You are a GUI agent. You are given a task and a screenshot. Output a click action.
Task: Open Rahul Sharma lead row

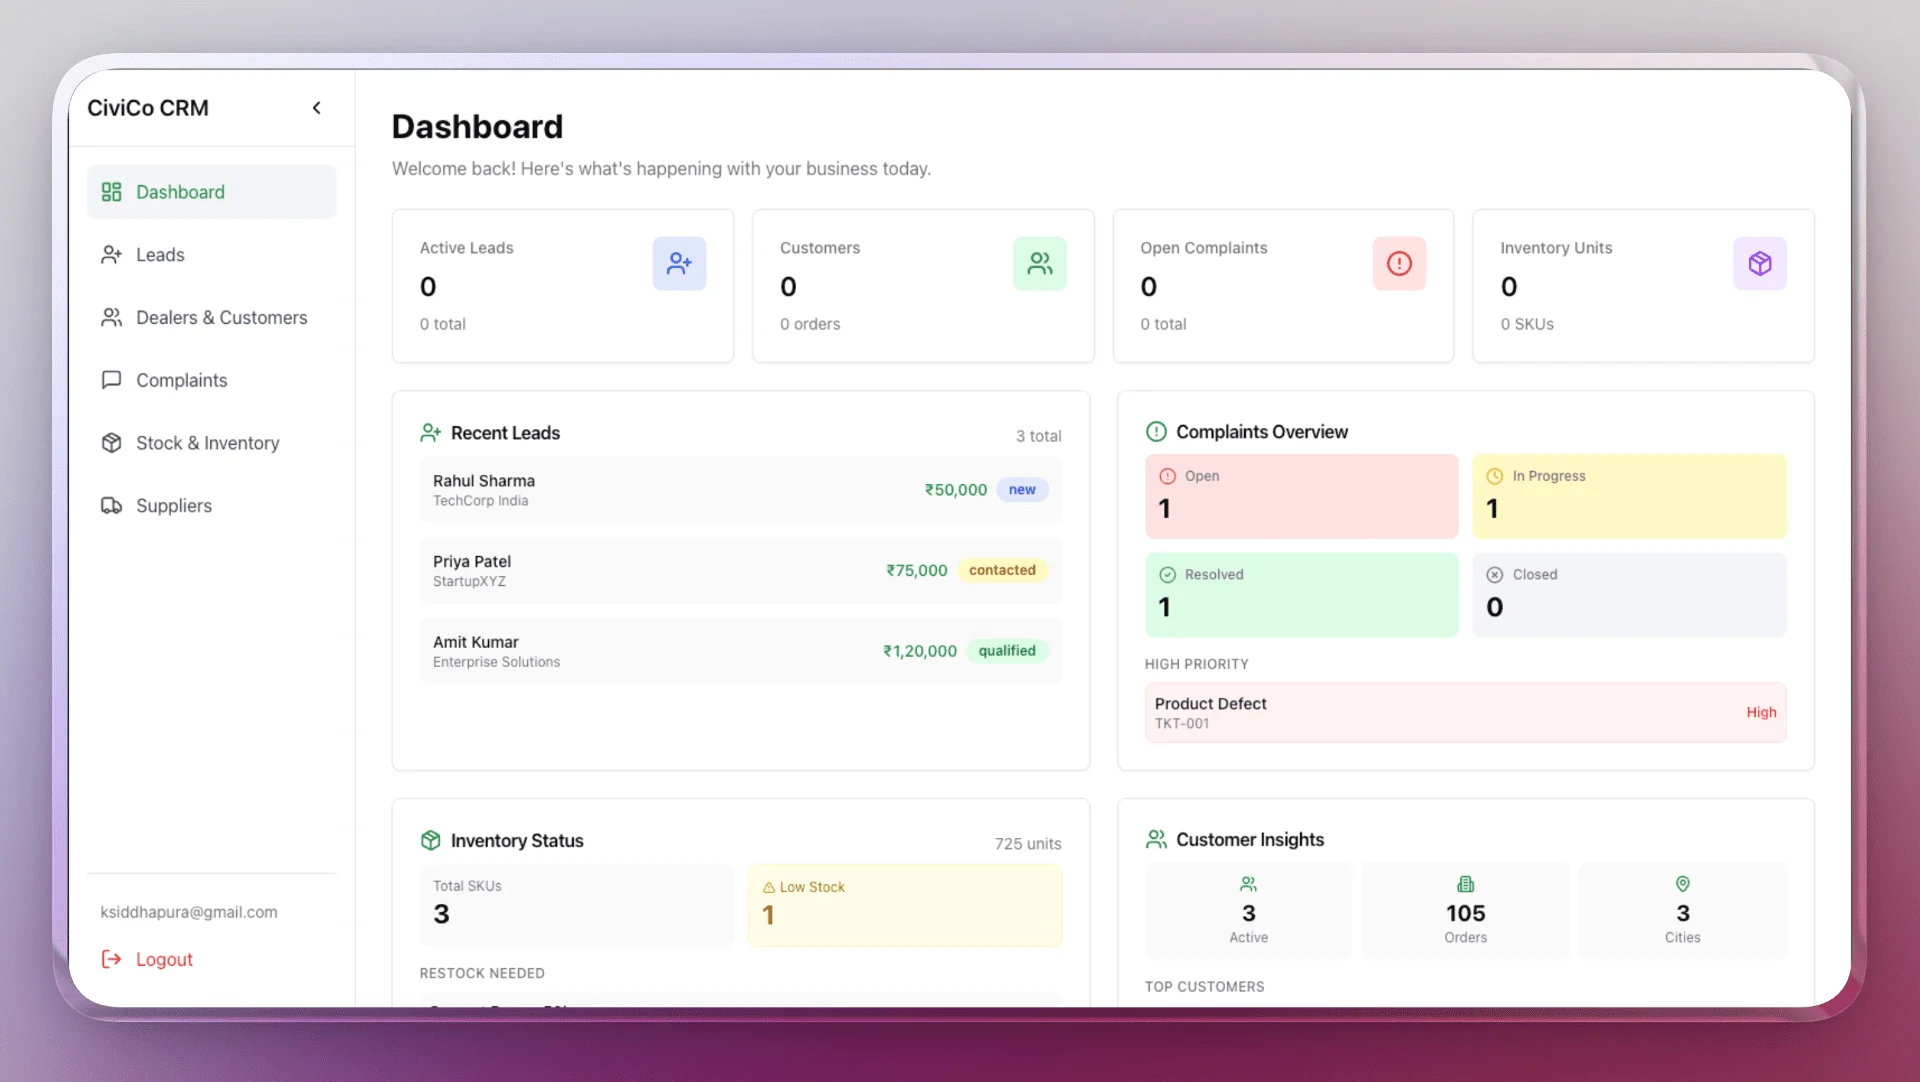point(740,490)
